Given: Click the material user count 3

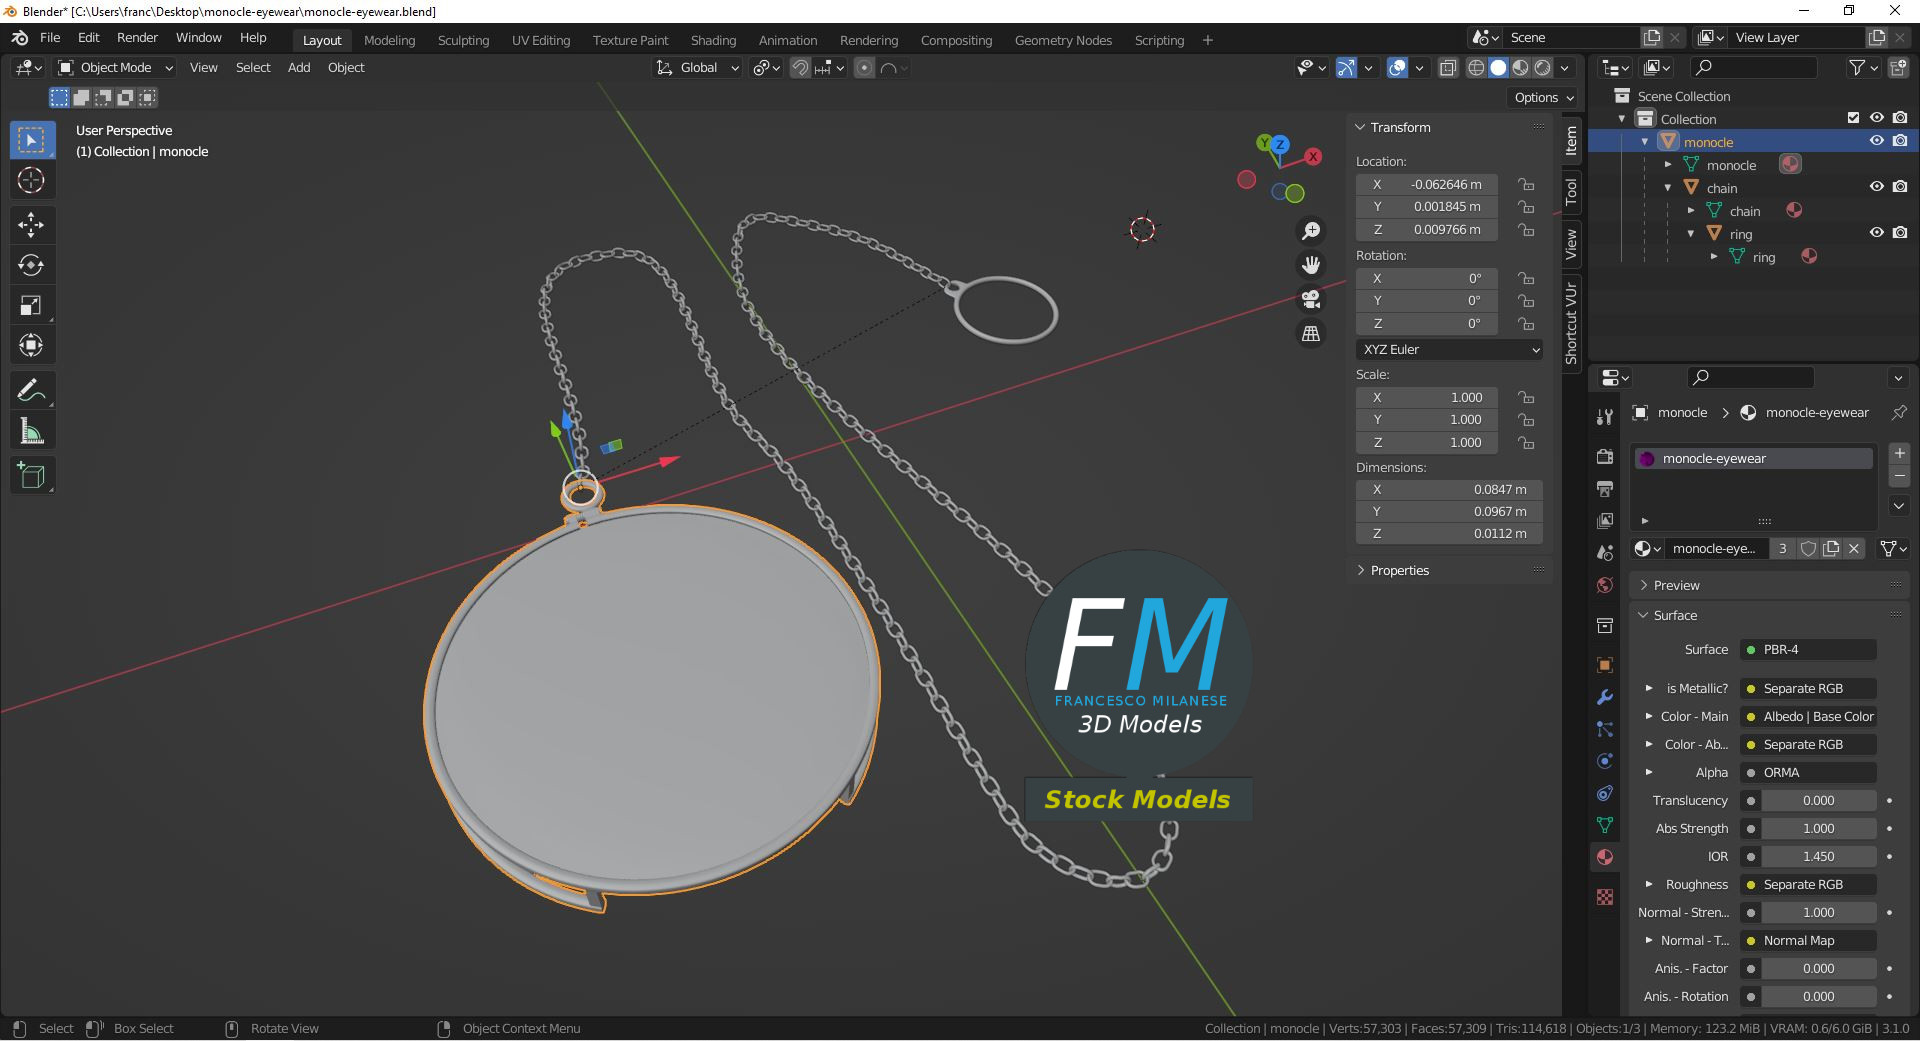Looking at the screenshot, I should click(x=1782, y=548).
